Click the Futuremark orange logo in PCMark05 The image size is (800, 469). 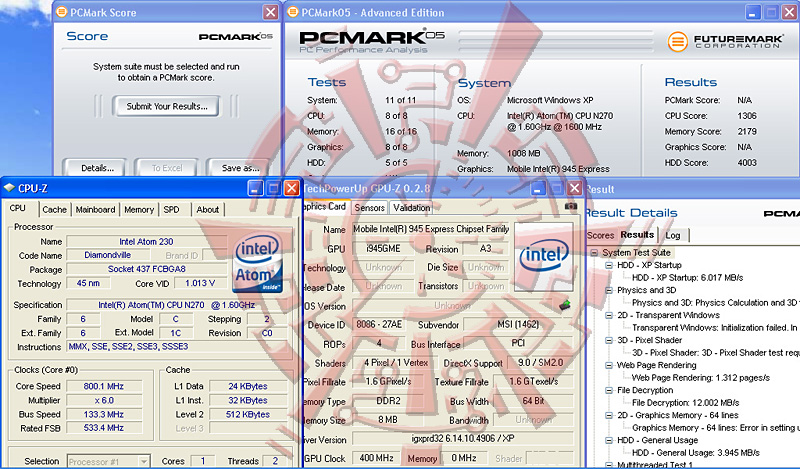678,41
